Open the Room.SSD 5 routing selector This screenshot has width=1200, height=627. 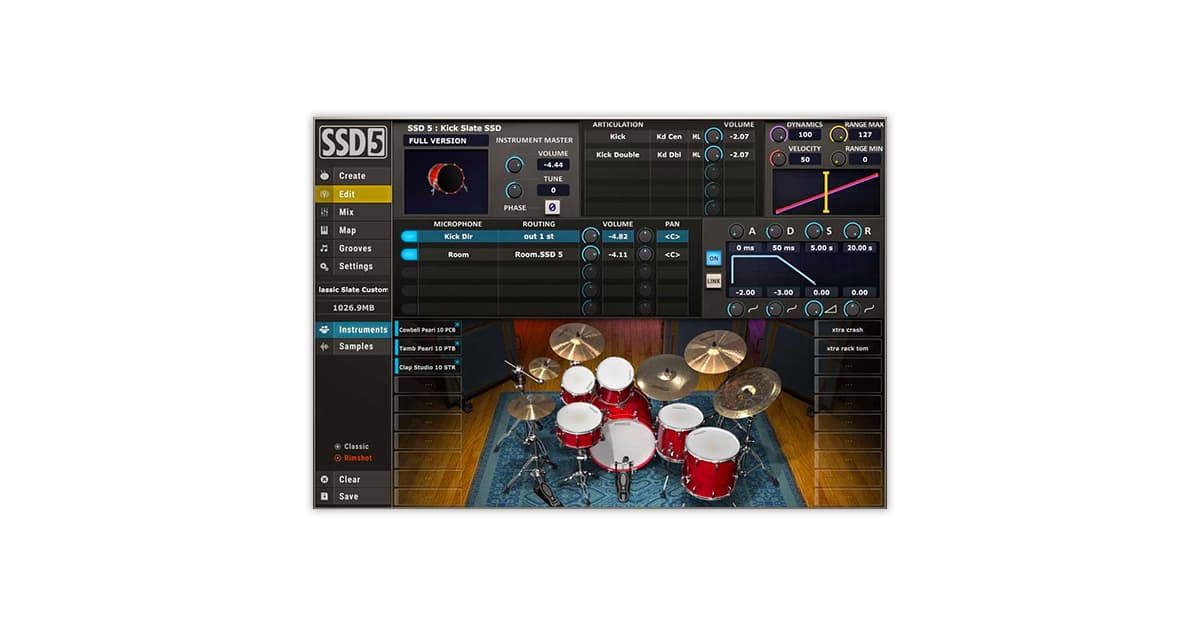537,254
